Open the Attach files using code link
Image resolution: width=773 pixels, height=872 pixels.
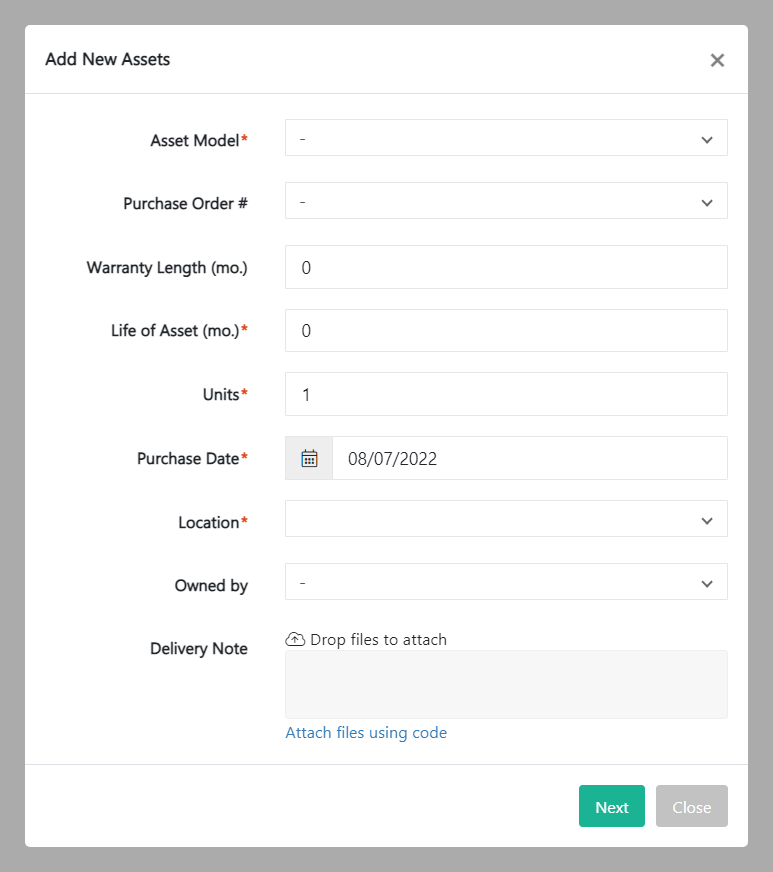[366, 733]
